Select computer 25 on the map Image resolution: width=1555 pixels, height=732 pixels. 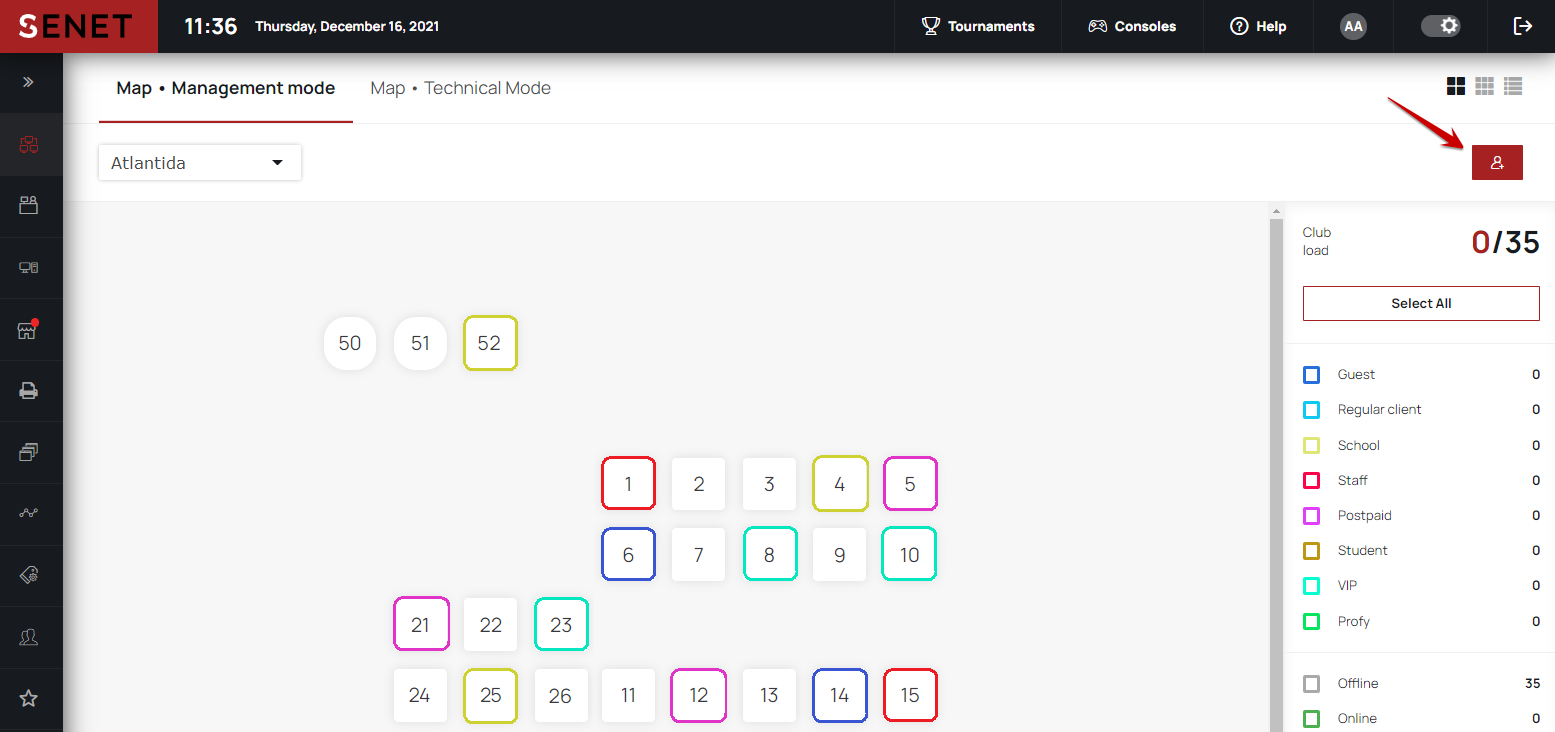(490, 695)
